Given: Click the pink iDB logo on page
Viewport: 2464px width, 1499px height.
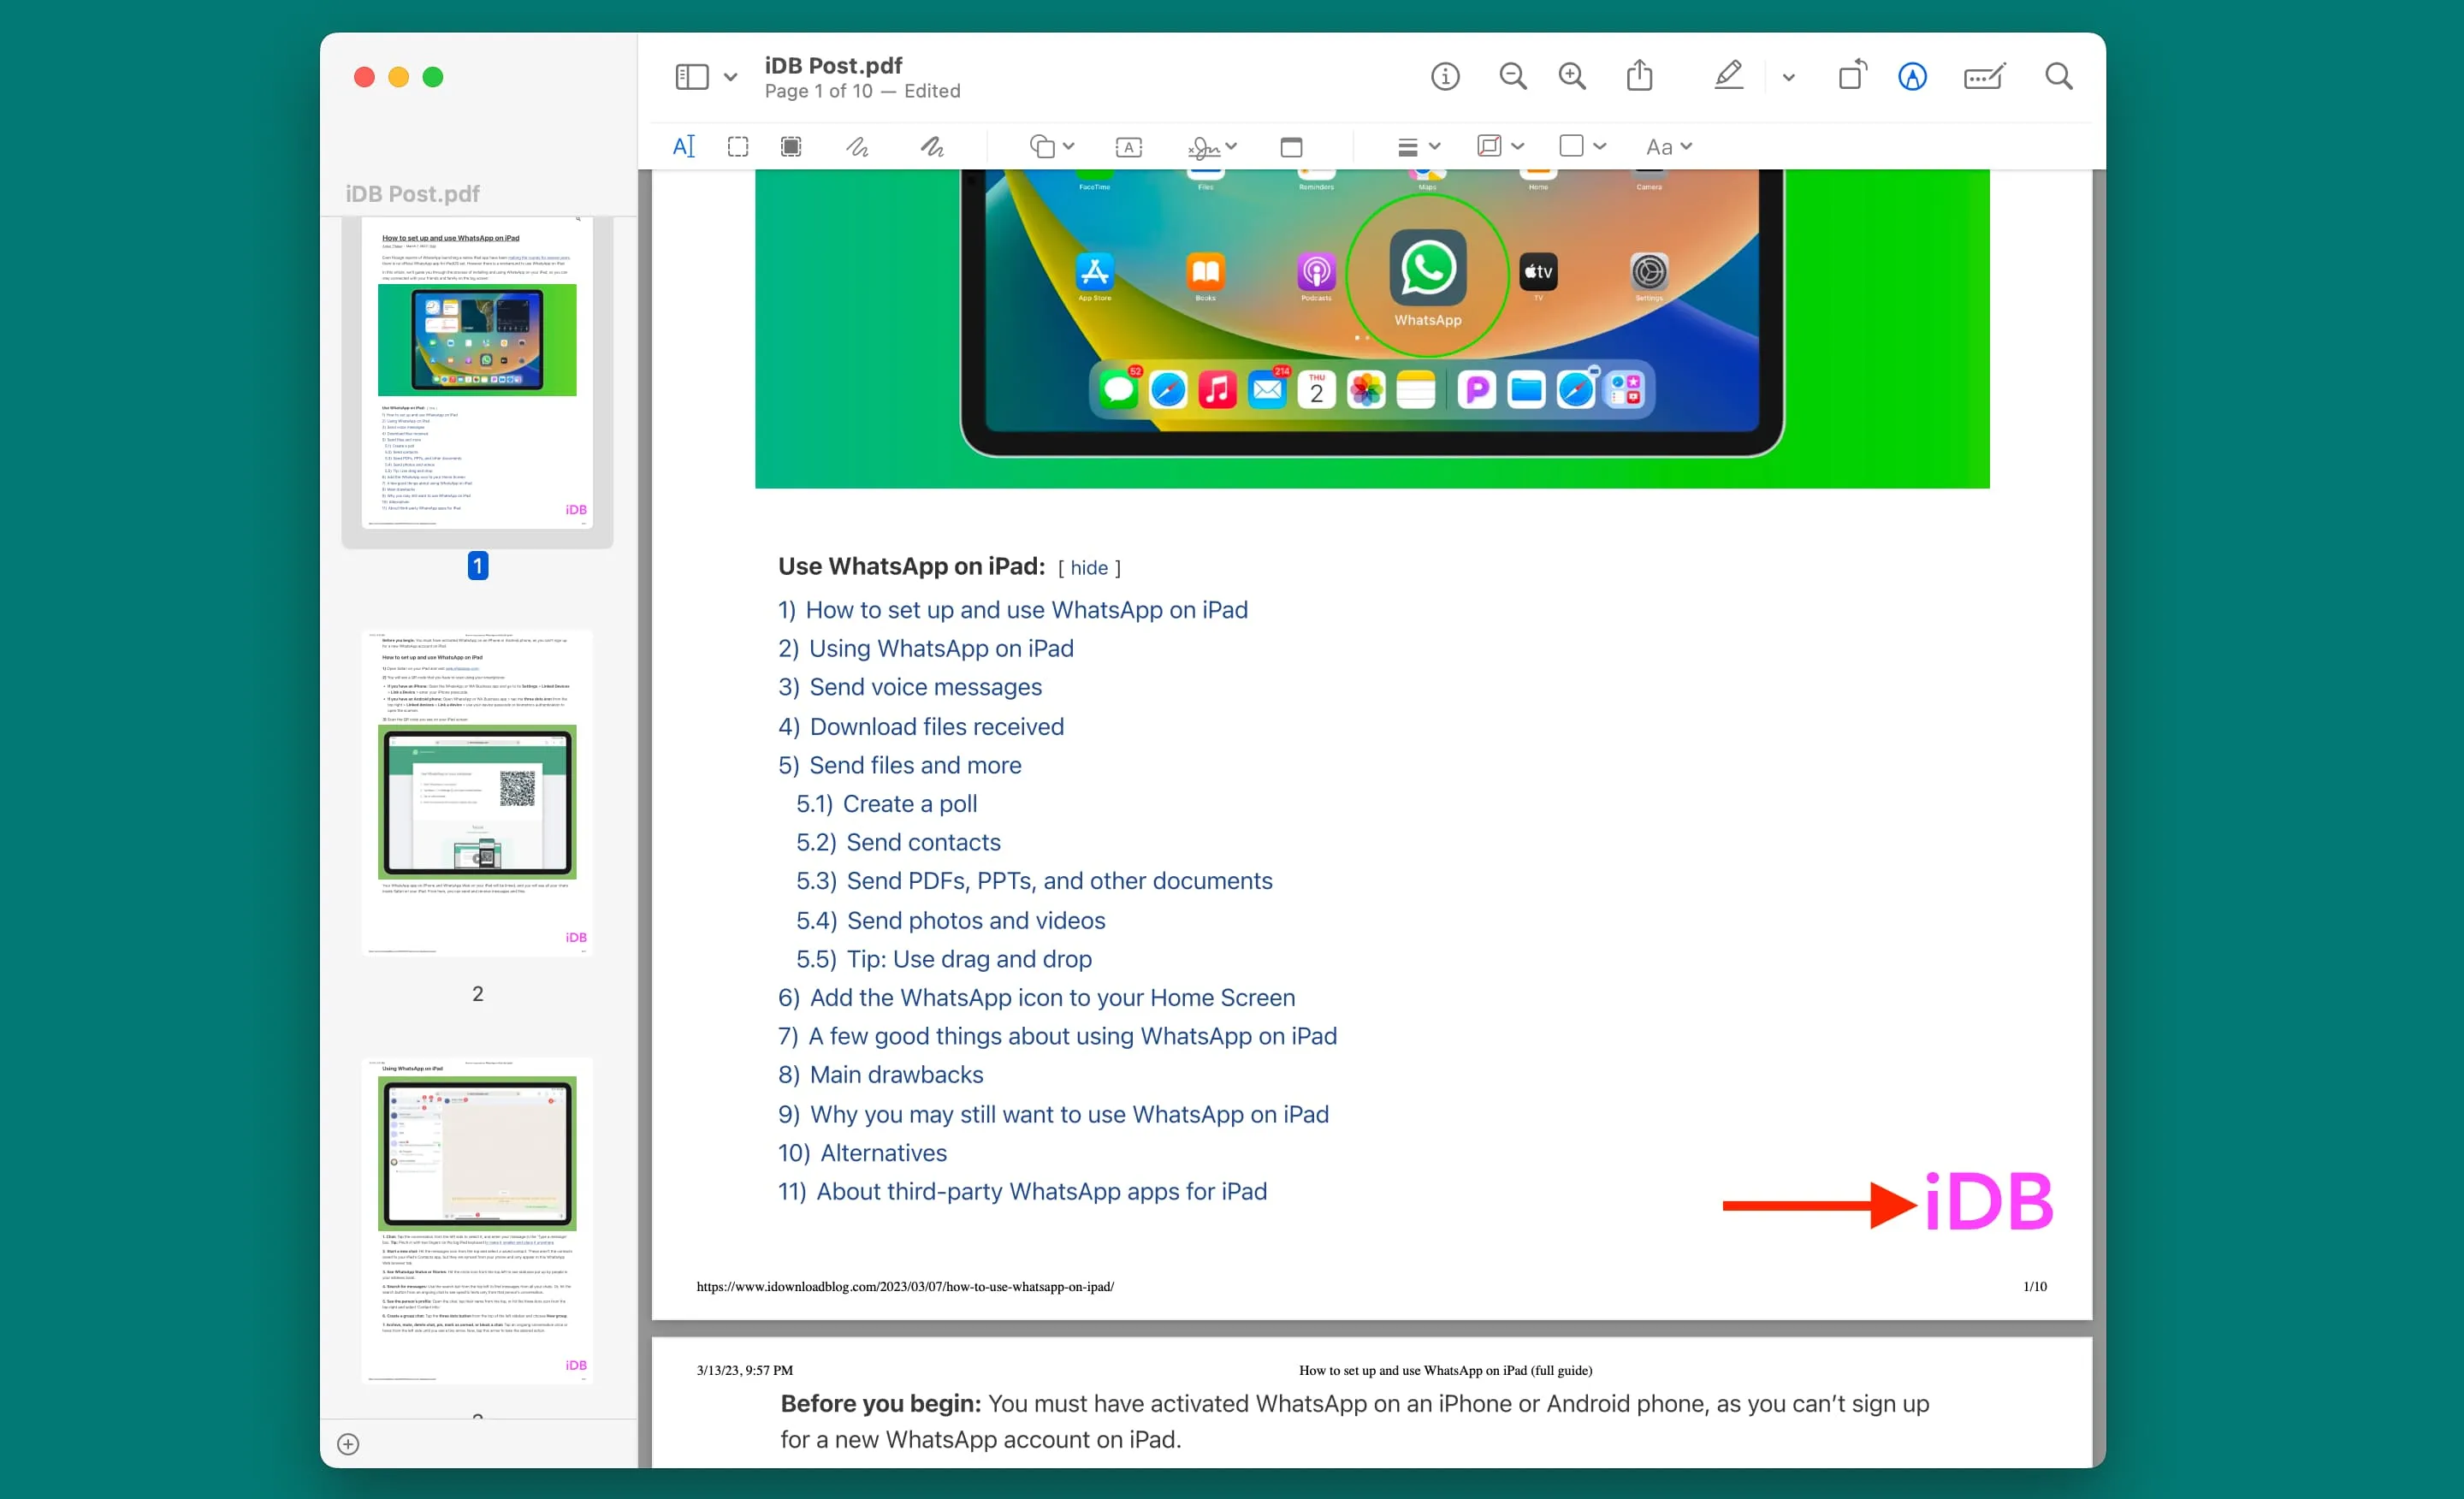Looking at the screenshot, I should click(x=1988, y=1201).
